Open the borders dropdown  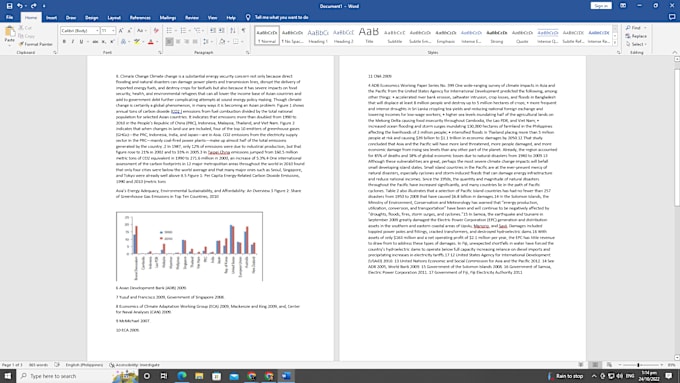tap(242, 42)
